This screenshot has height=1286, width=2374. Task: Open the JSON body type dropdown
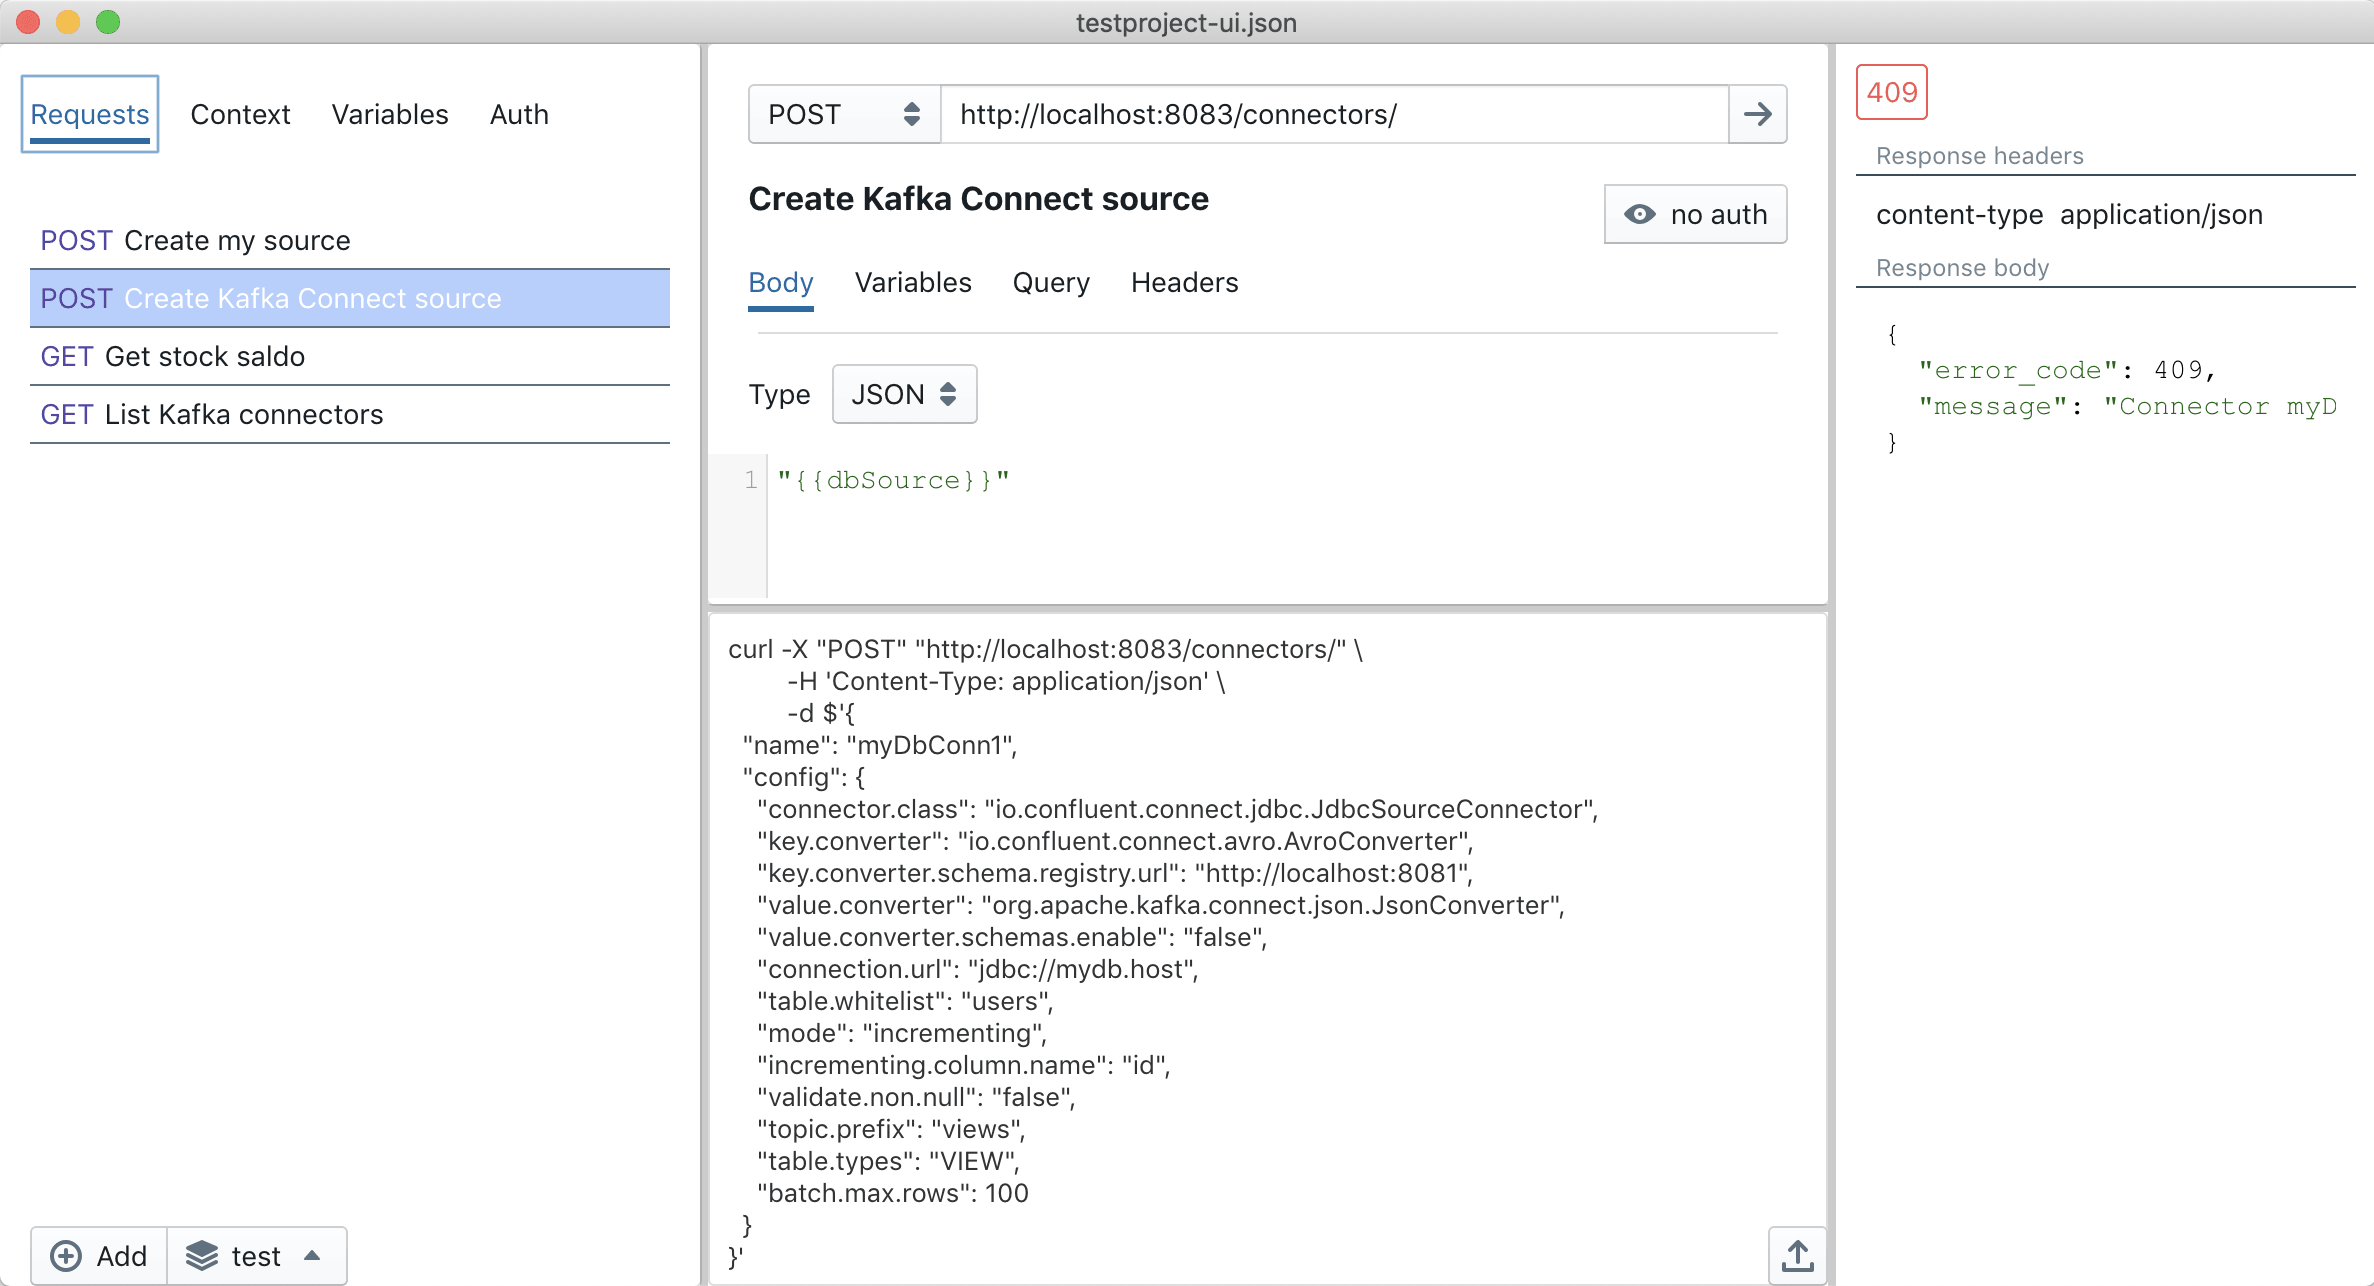904,394
